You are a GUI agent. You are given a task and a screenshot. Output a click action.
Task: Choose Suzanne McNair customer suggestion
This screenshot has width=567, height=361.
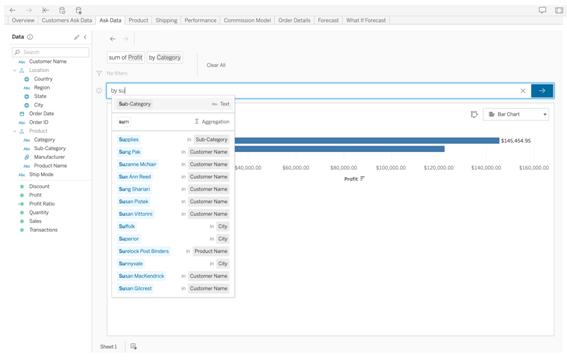coord(174,164)
